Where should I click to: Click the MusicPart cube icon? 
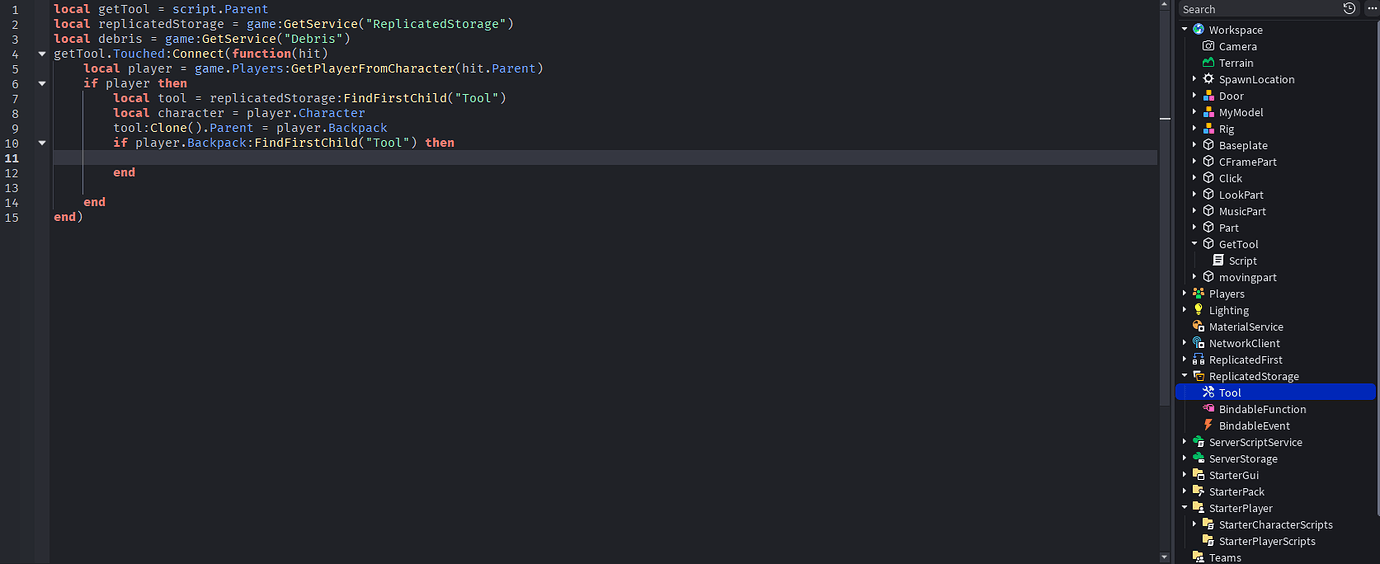(1208, 211)
